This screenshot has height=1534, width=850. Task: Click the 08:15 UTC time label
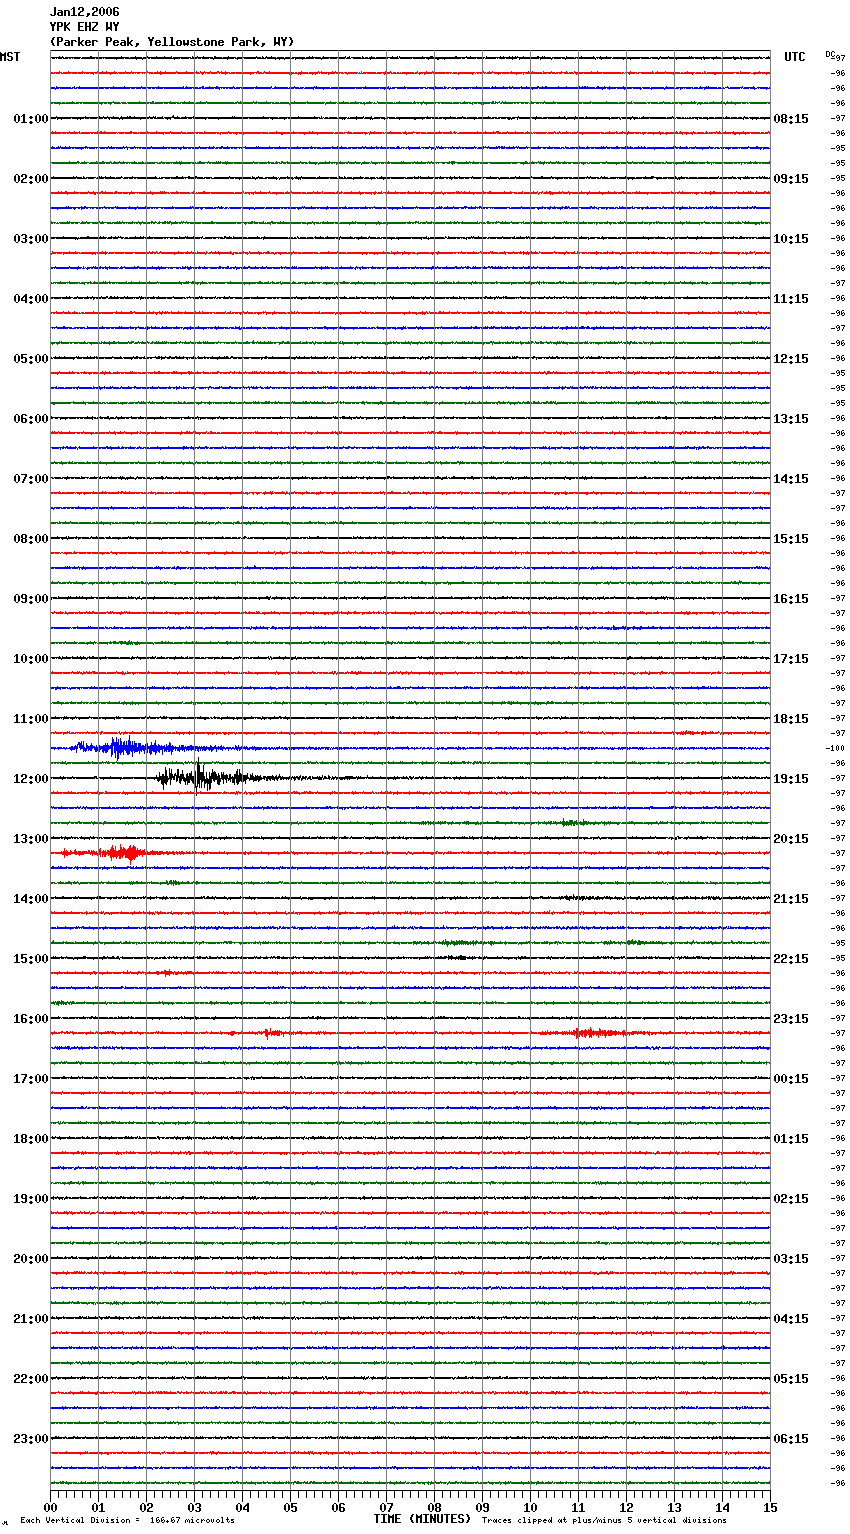tap(791, 119)
